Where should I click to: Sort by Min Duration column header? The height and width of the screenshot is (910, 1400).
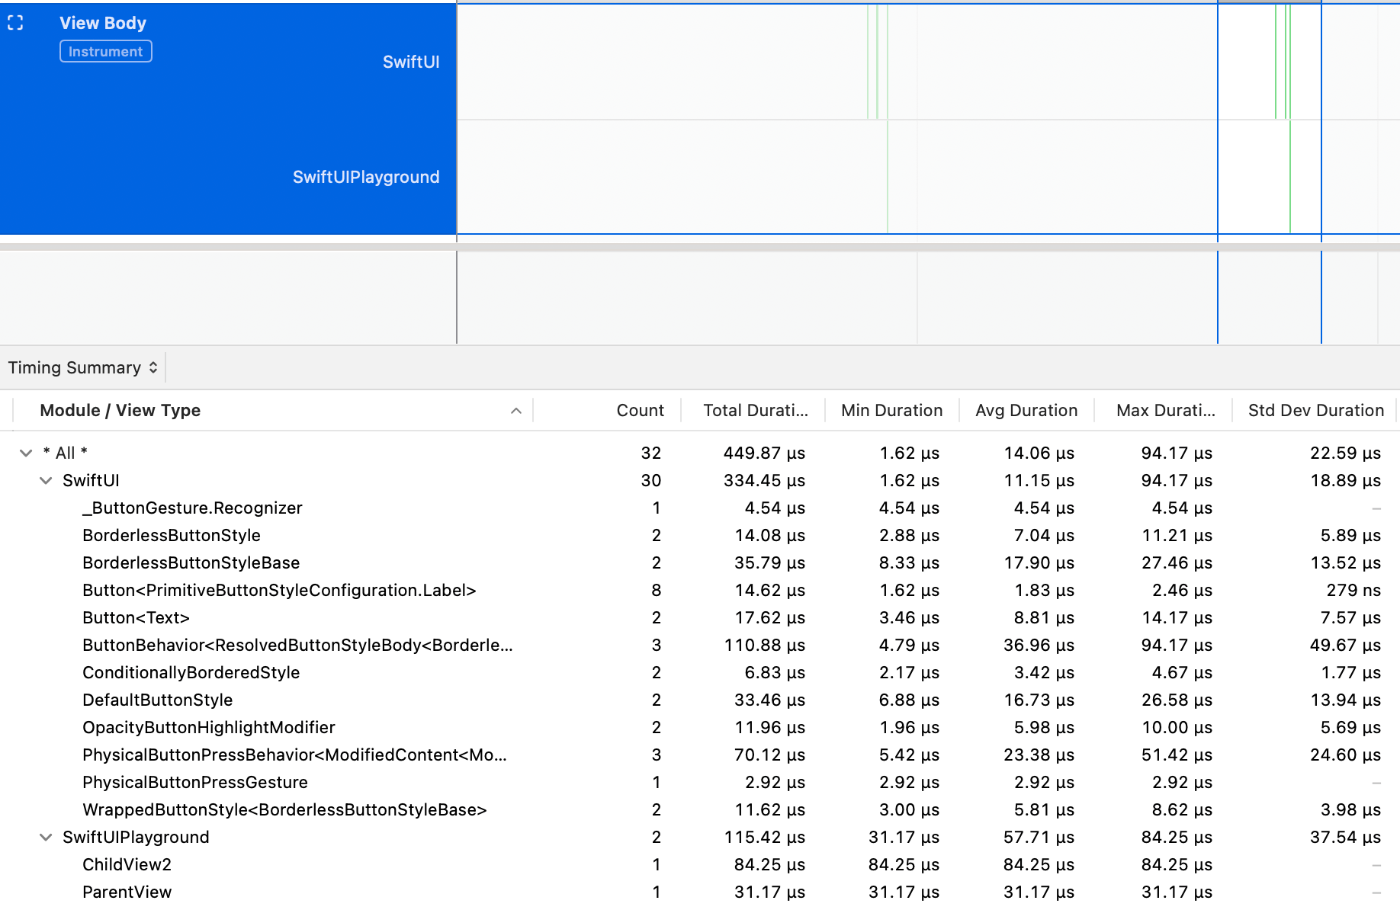(x=892, y=410)
